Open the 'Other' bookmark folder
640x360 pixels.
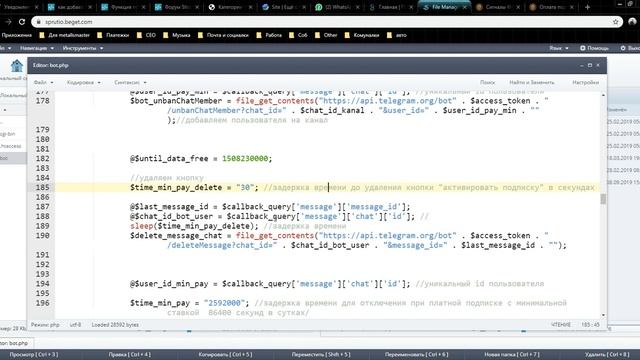326,35
